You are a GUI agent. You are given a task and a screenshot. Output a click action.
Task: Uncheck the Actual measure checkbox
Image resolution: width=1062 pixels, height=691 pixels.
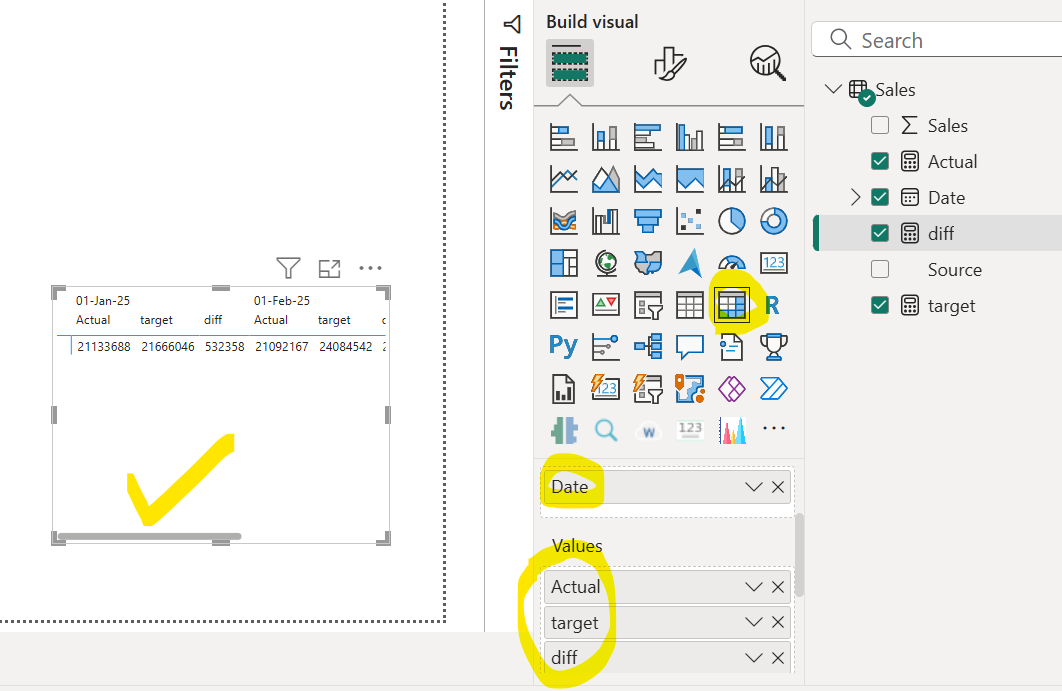pos(880,161)
